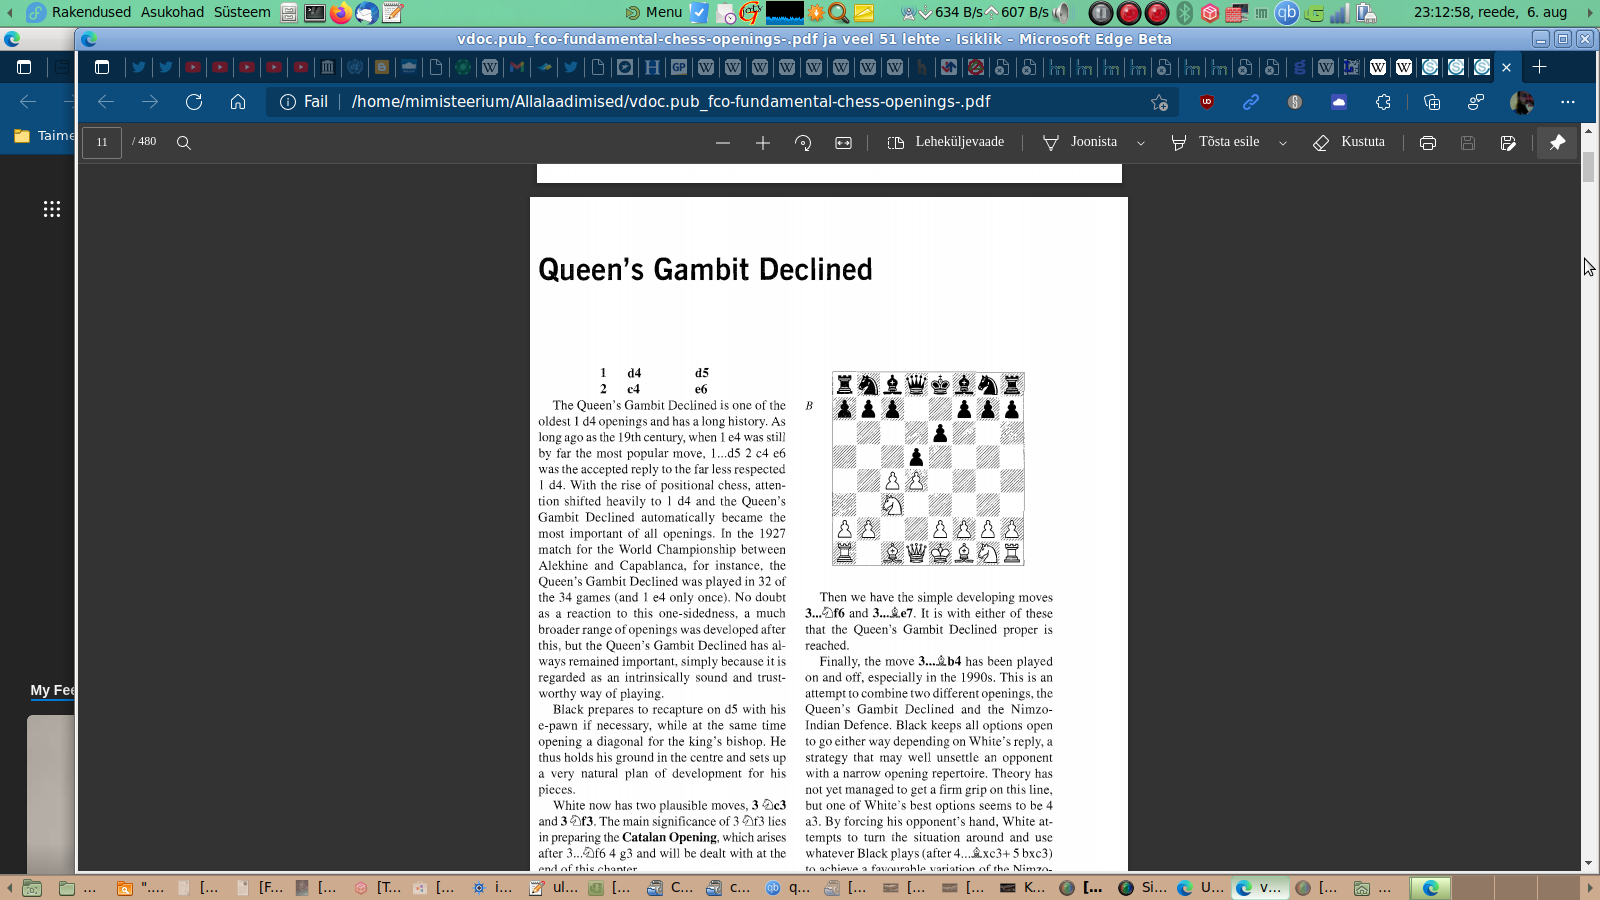Click the scrollbar down arrow
Viewport: 1600px width, 900px height.
point(1588,863)
